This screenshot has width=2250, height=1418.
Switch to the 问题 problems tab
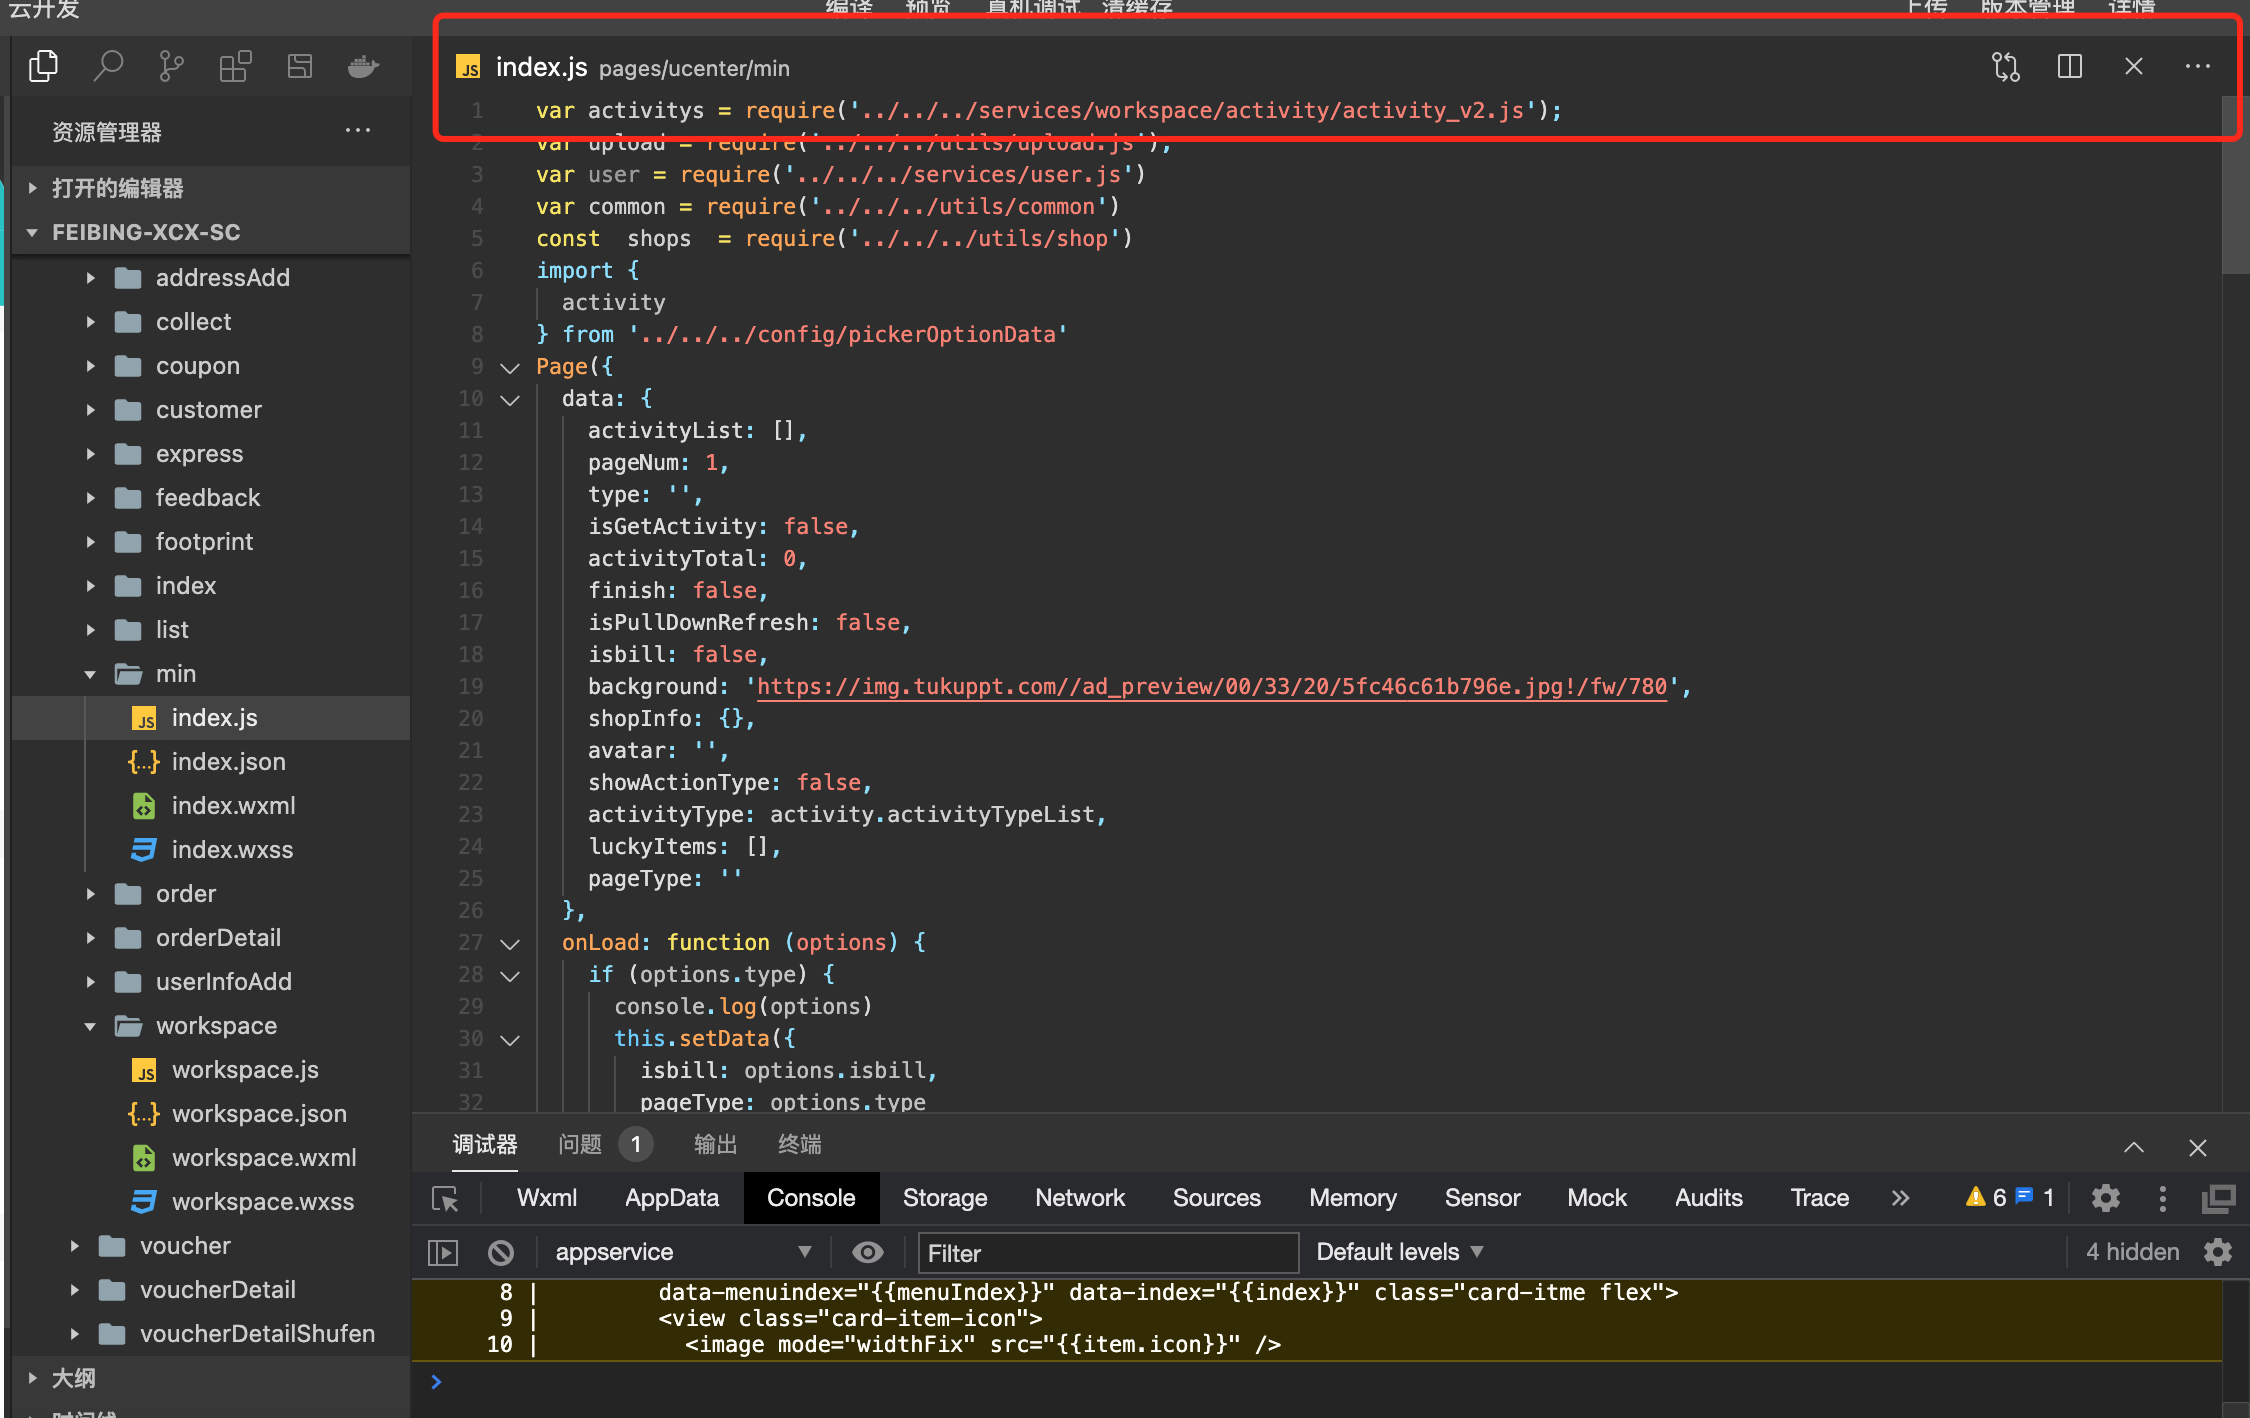580,1144
